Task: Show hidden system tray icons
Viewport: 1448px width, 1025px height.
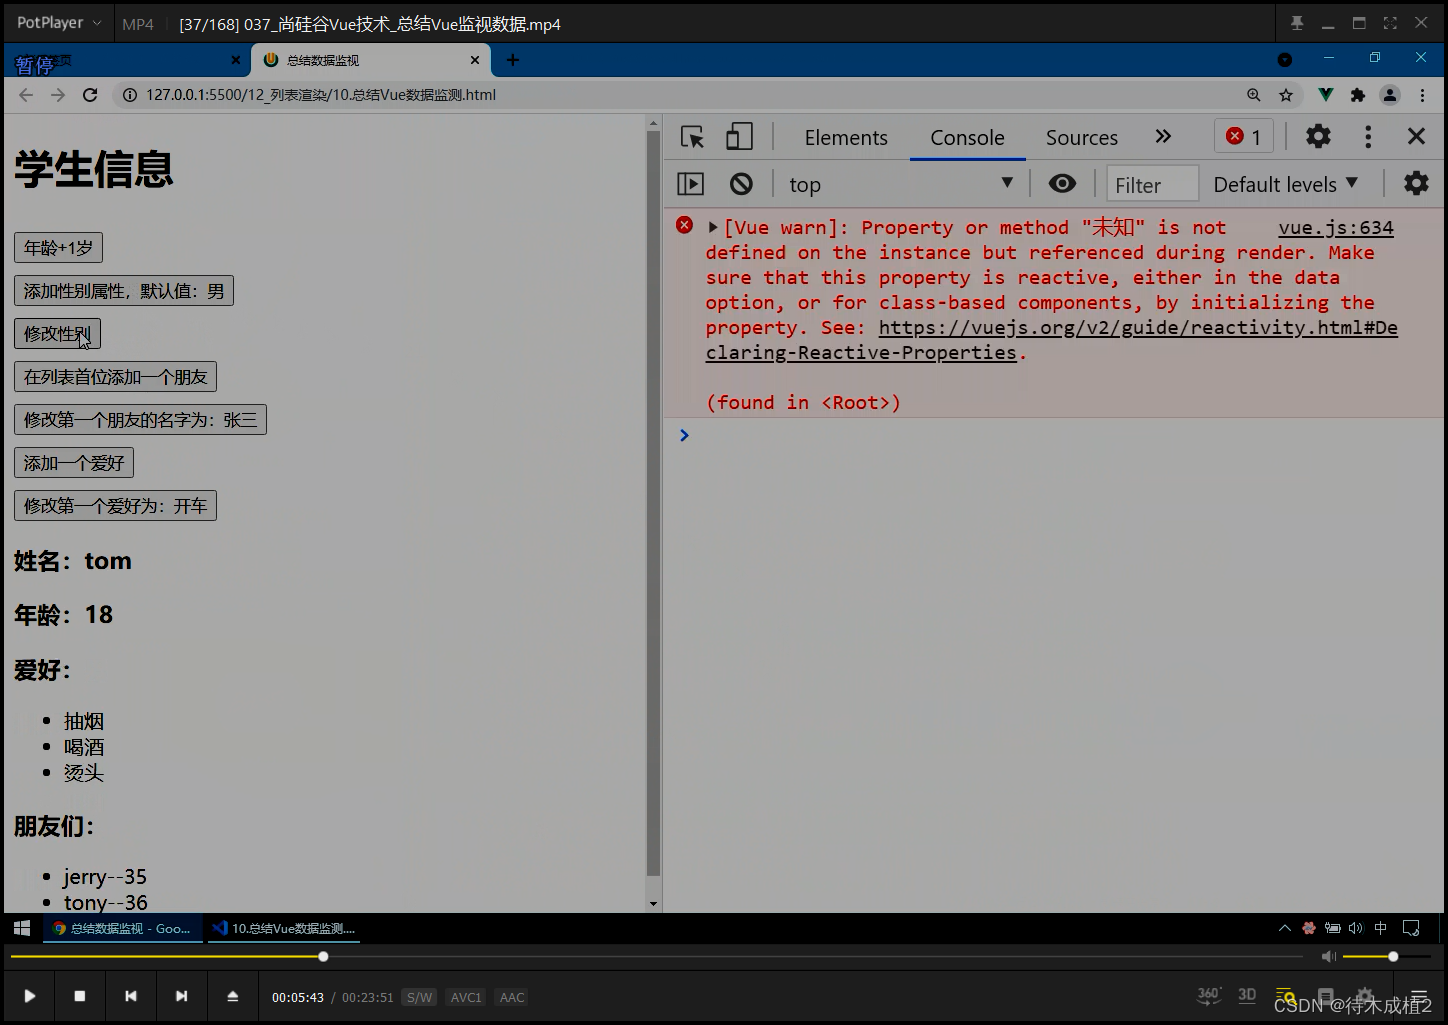Action: click(x=1284, y=928)
